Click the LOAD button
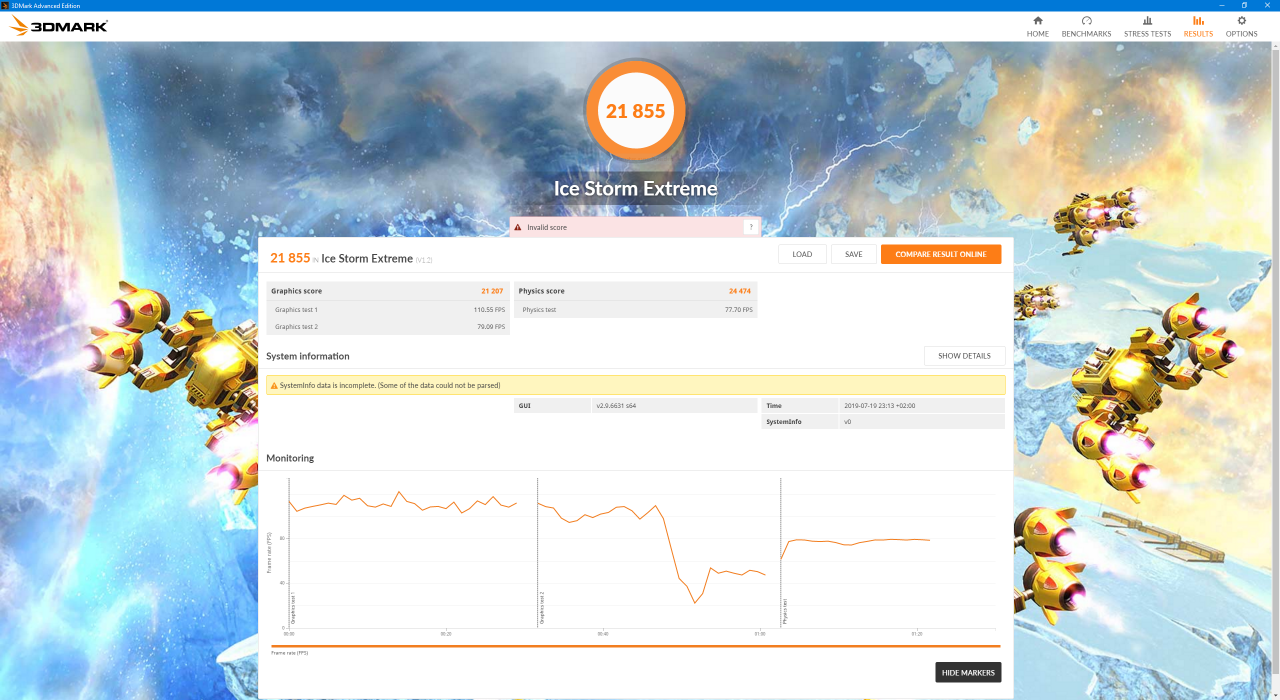 click(x=802, y=254)
